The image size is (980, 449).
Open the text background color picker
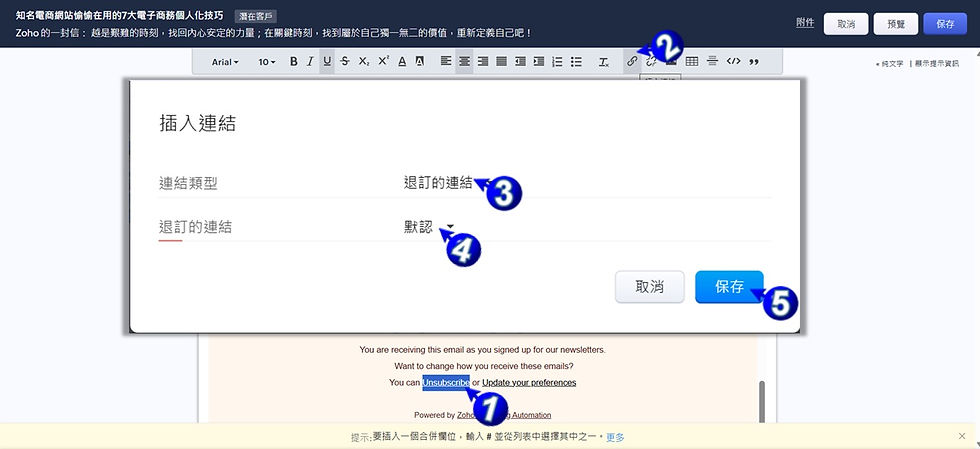419,62
